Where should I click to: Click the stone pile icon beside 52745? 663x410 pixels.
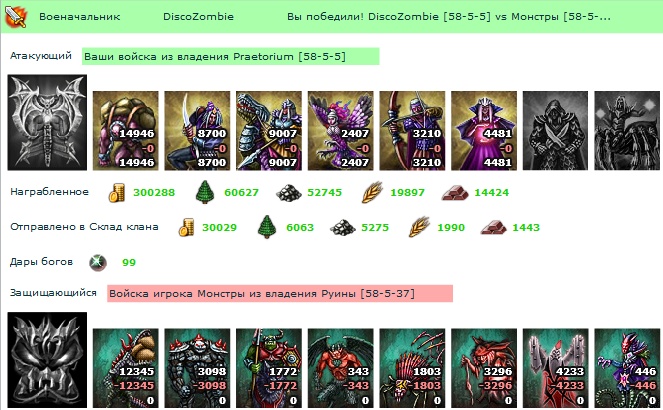click(289, 193)
